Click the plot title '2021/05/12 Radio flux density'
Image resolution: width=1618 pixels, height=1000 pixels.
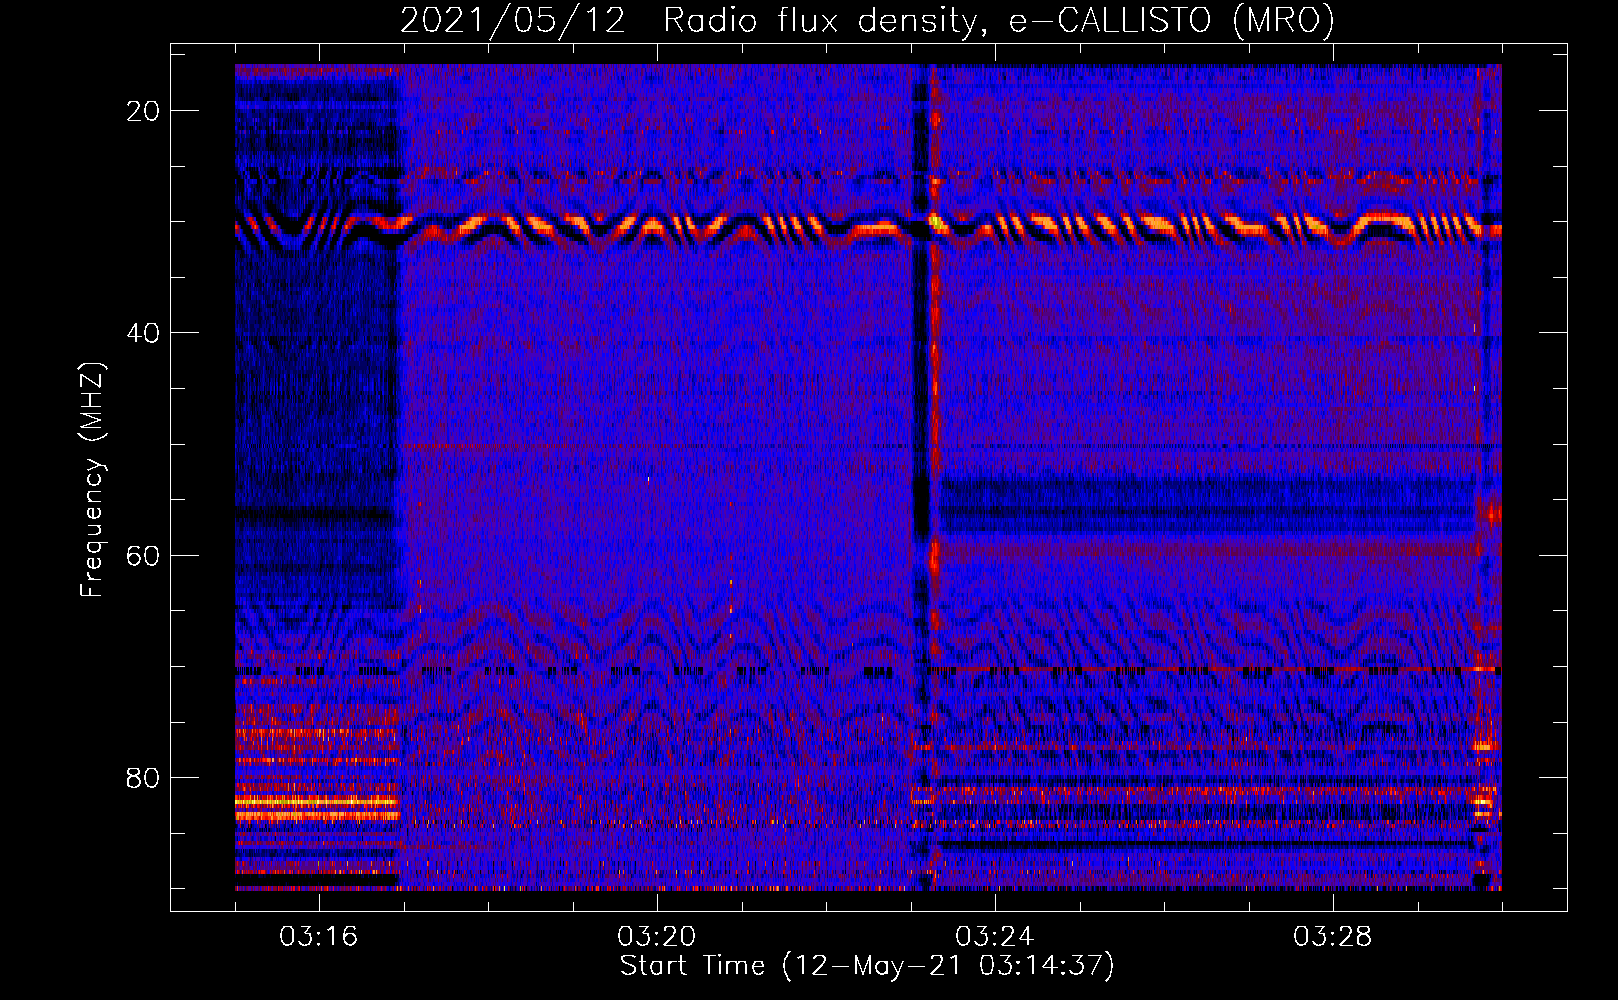tap(867, 21)
